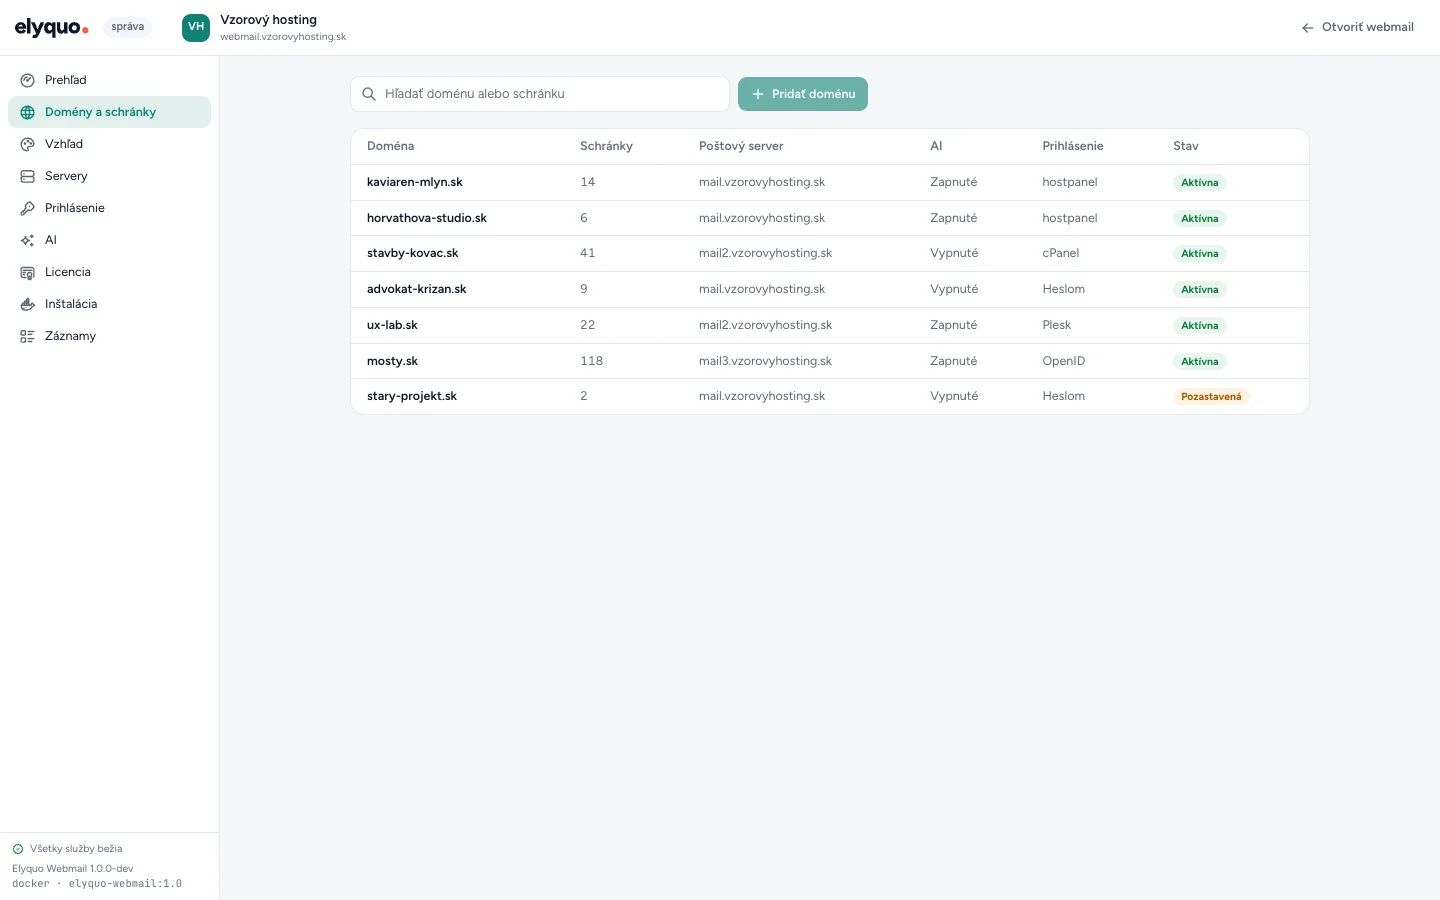
Task: Click the Licencia certificate icon
Action: [x=28, y=272]
